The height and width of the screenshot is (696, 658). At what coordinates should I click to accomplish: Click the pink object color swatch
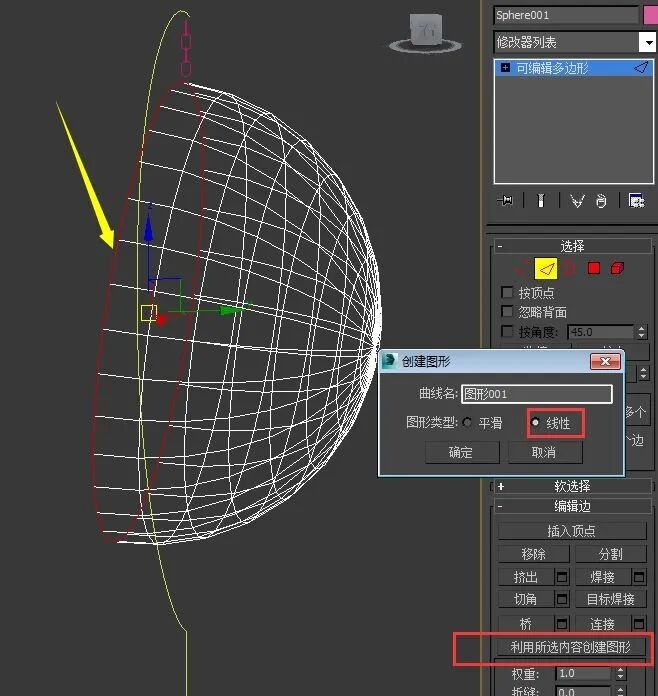650,15
